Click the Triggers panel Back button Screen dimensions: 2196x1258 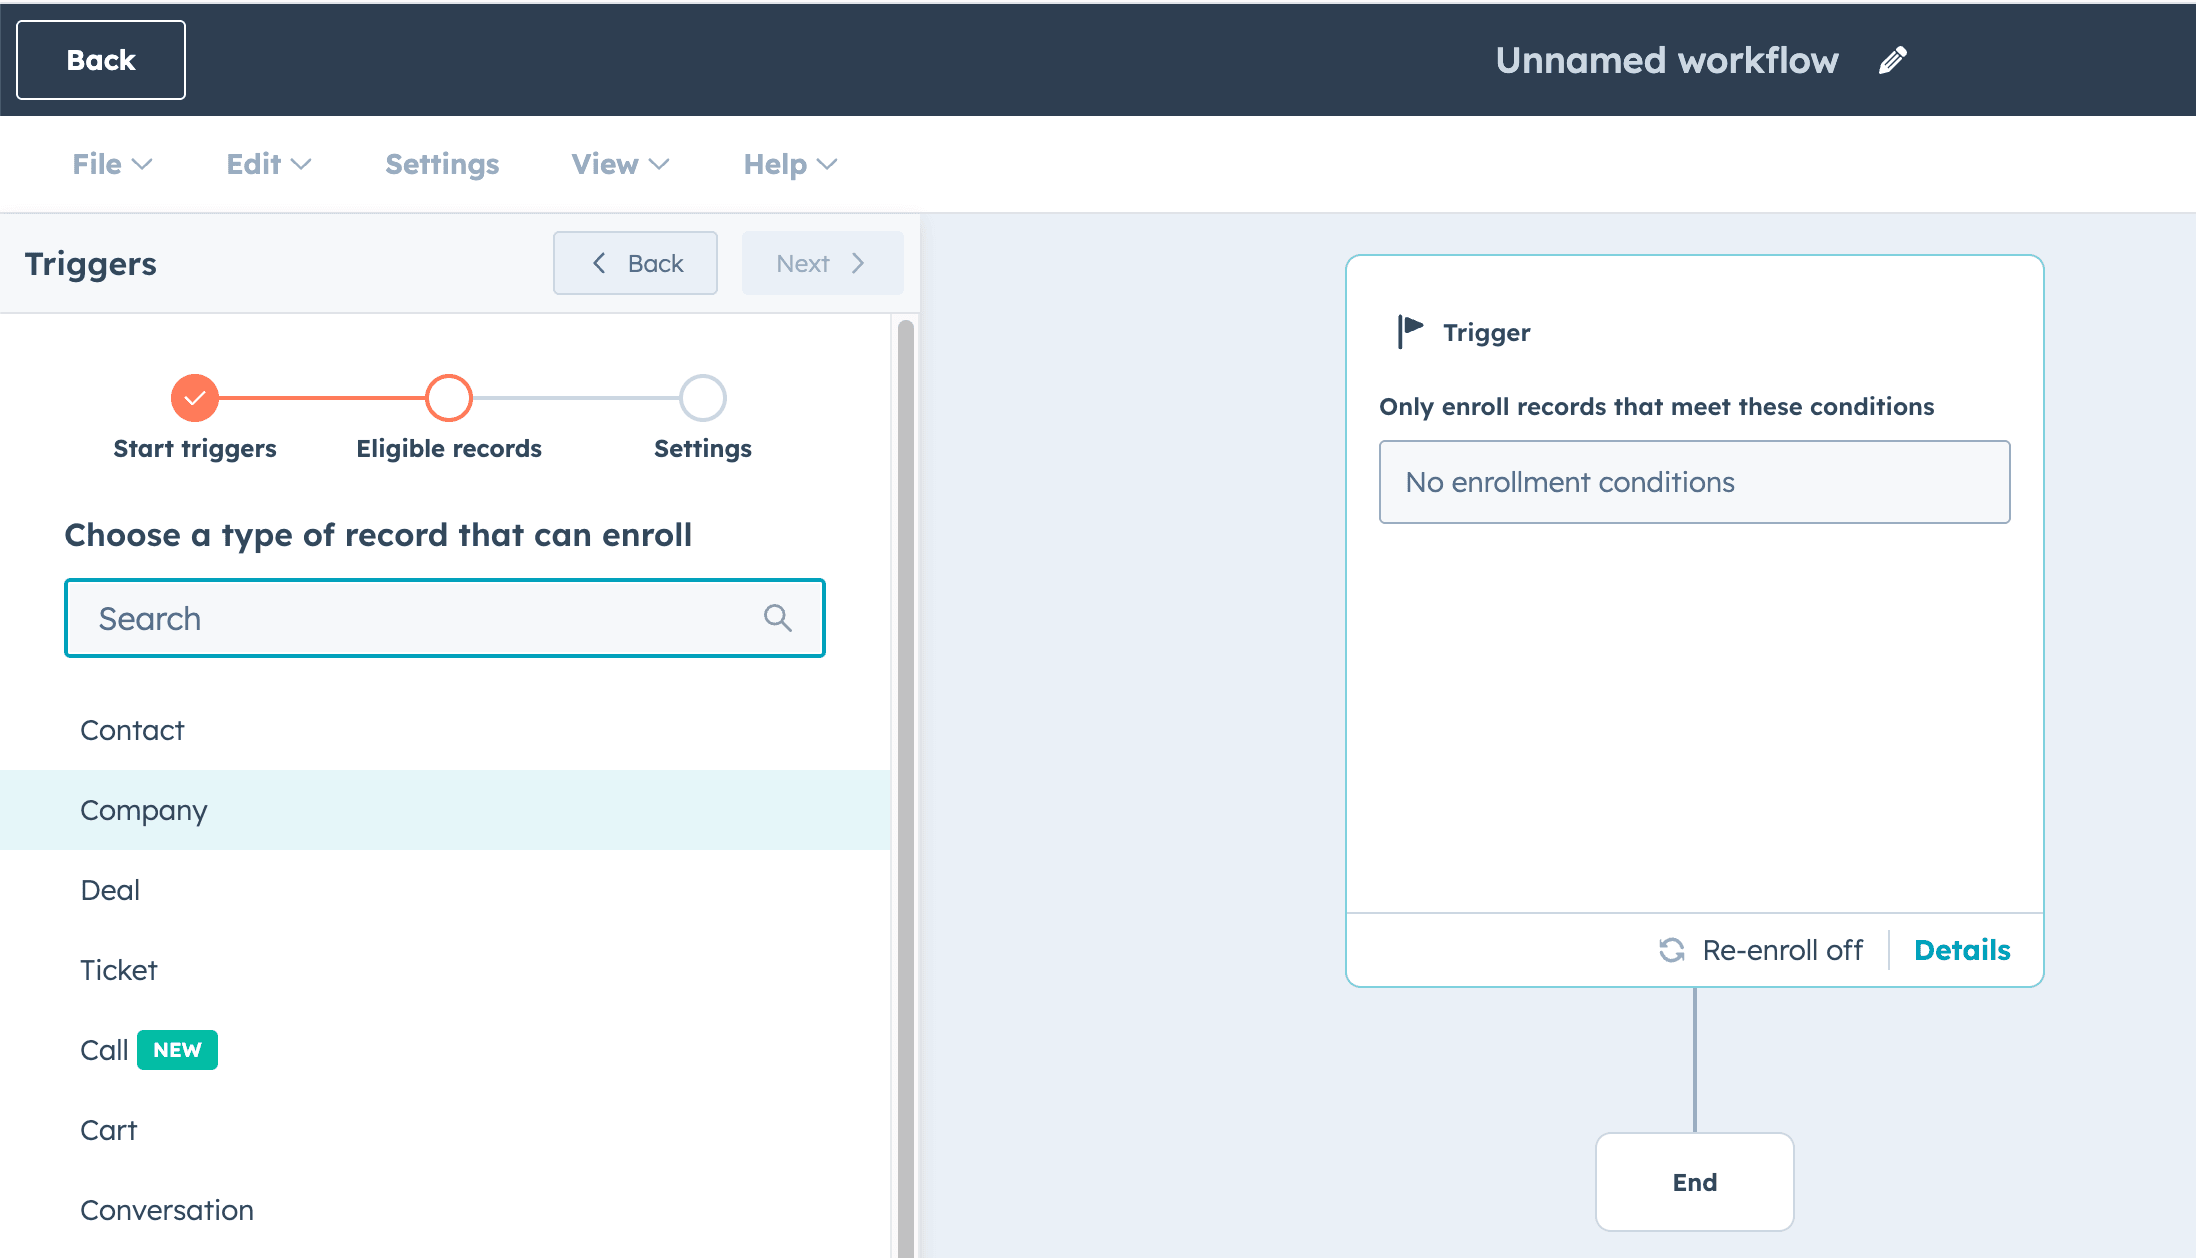point(635,263)
